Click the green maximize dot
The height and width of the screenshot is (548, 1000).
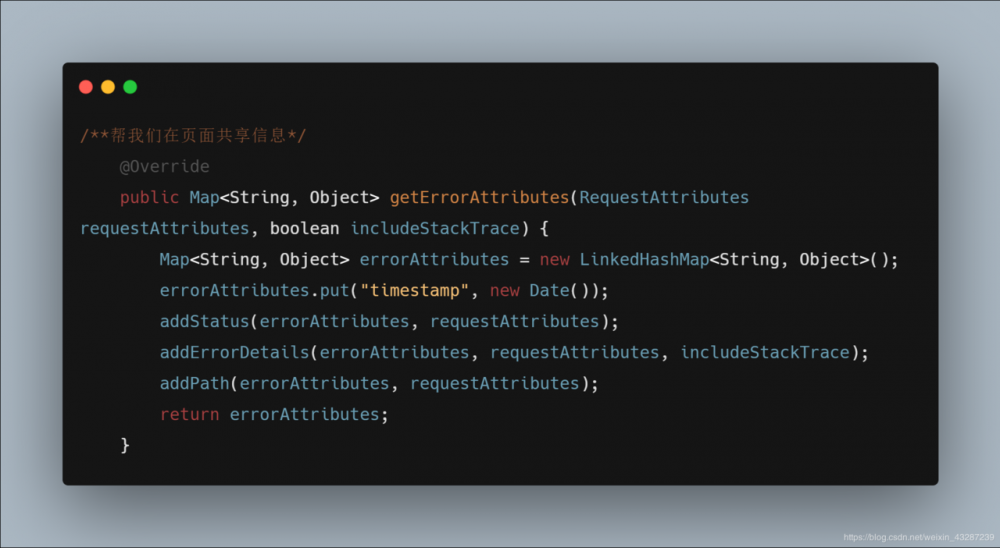pos(130,87)
